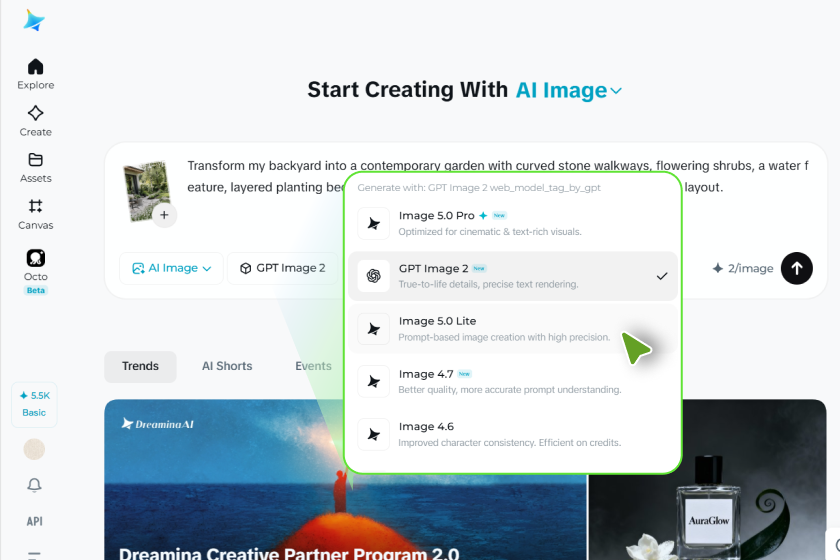This screenshot has width=840, height=560.
Task: Expand the AI Image heading dropdown
Action: 568,91
